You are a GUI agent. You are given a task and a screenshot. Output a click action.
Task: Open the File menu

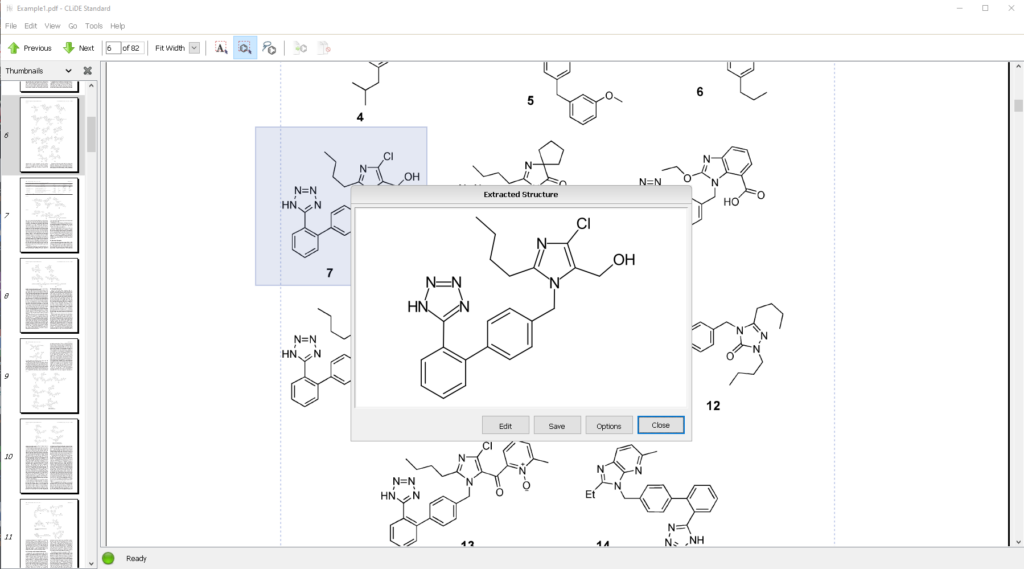pyautogui.click(x=11, y=26)
